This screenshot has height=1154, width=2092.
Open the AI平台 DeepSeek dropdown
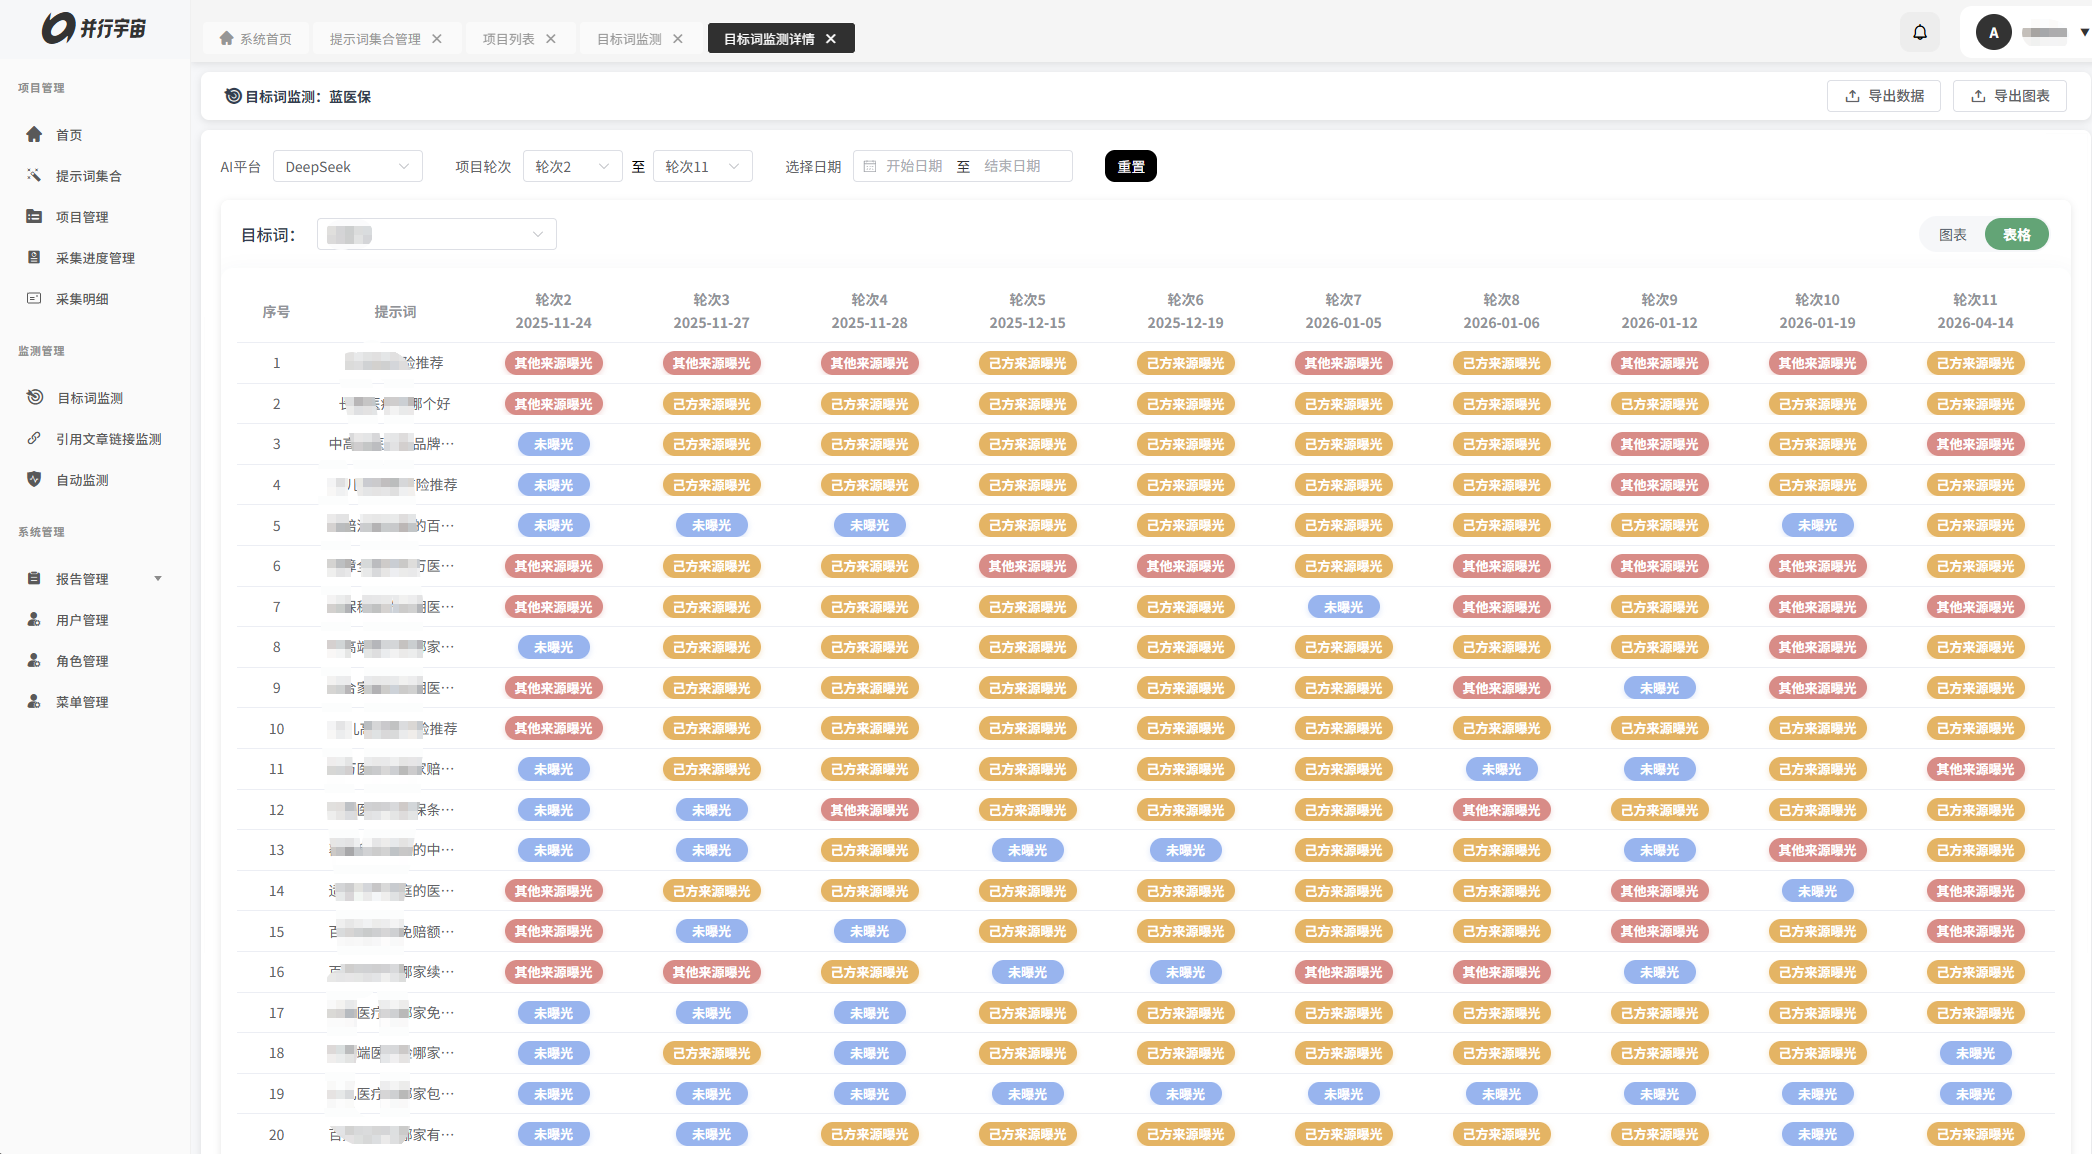(347, 167)
